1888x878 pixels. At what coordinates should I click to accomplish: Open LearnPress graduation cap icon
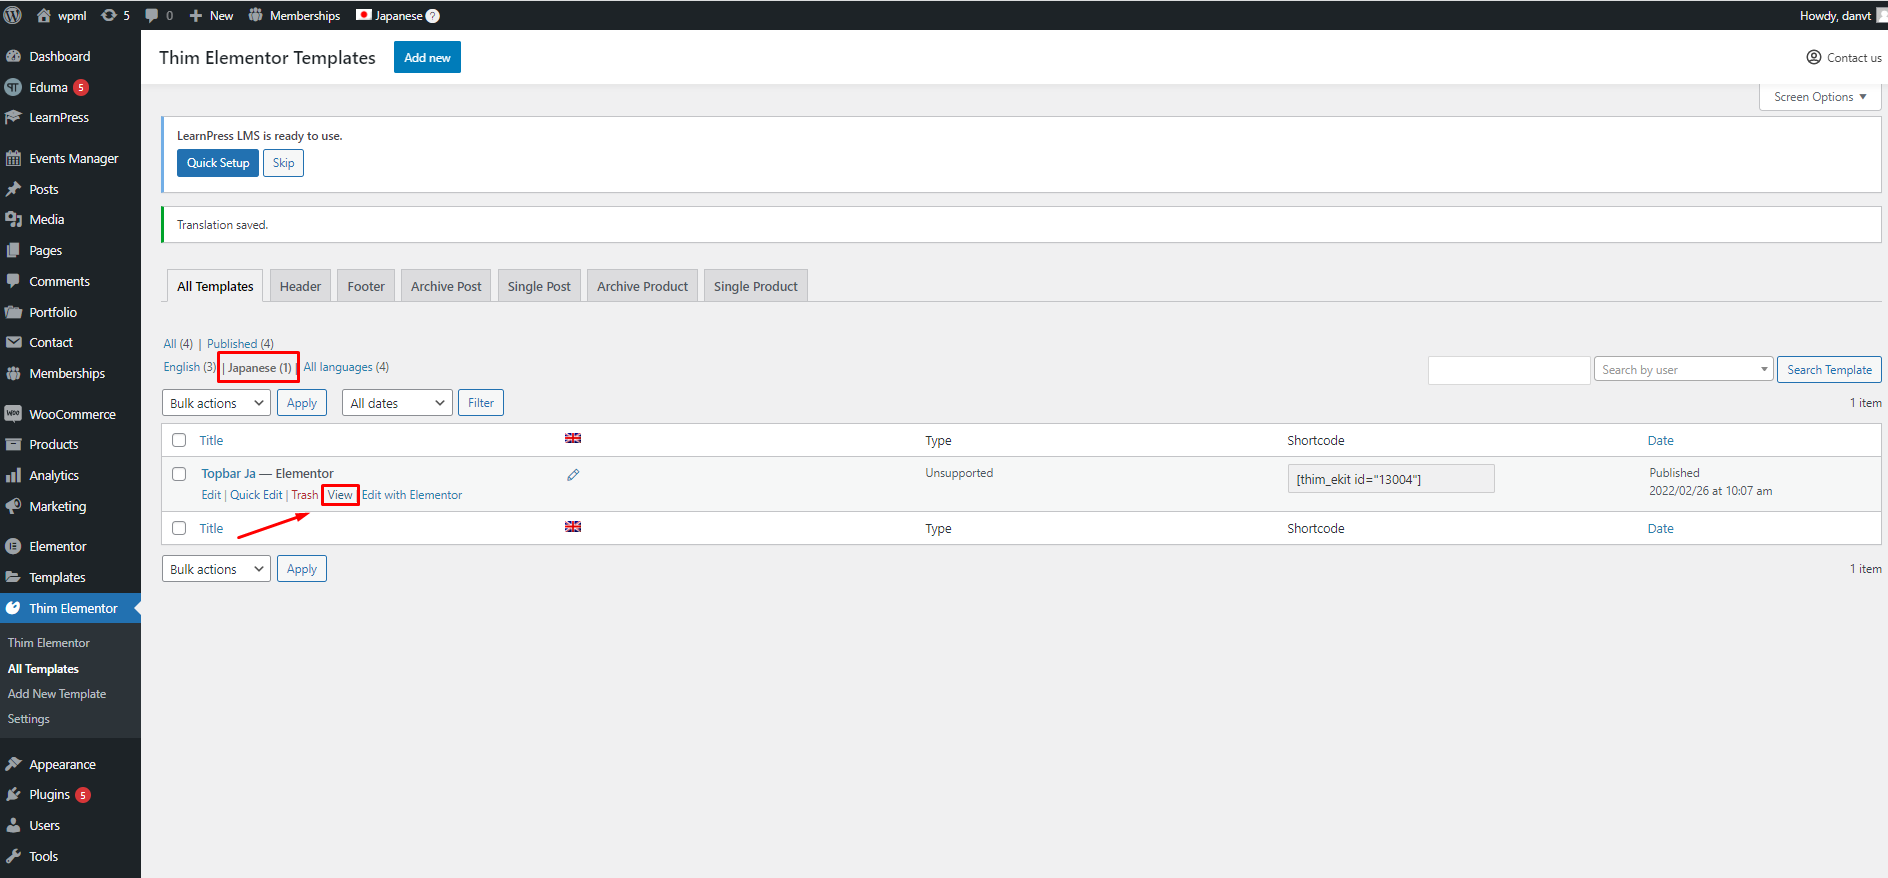pyautogui.click(x=13, y=117)
